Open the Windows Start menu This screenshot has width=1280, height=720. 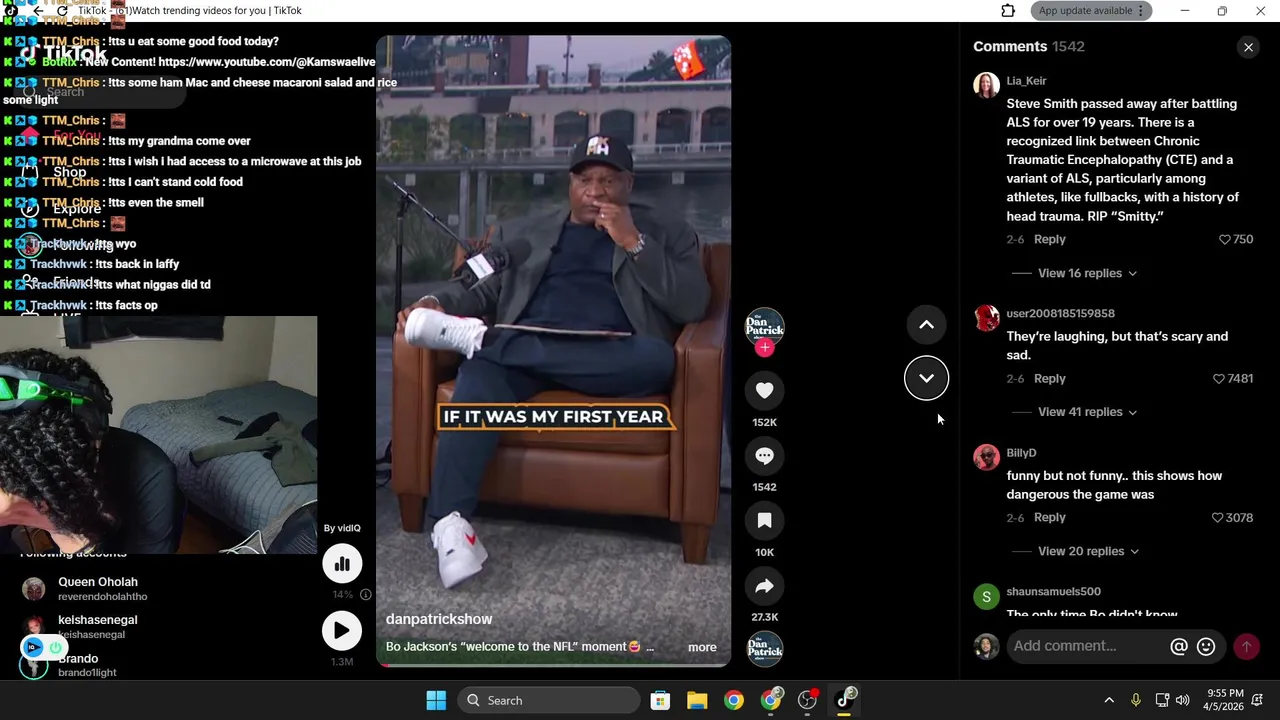436,700
